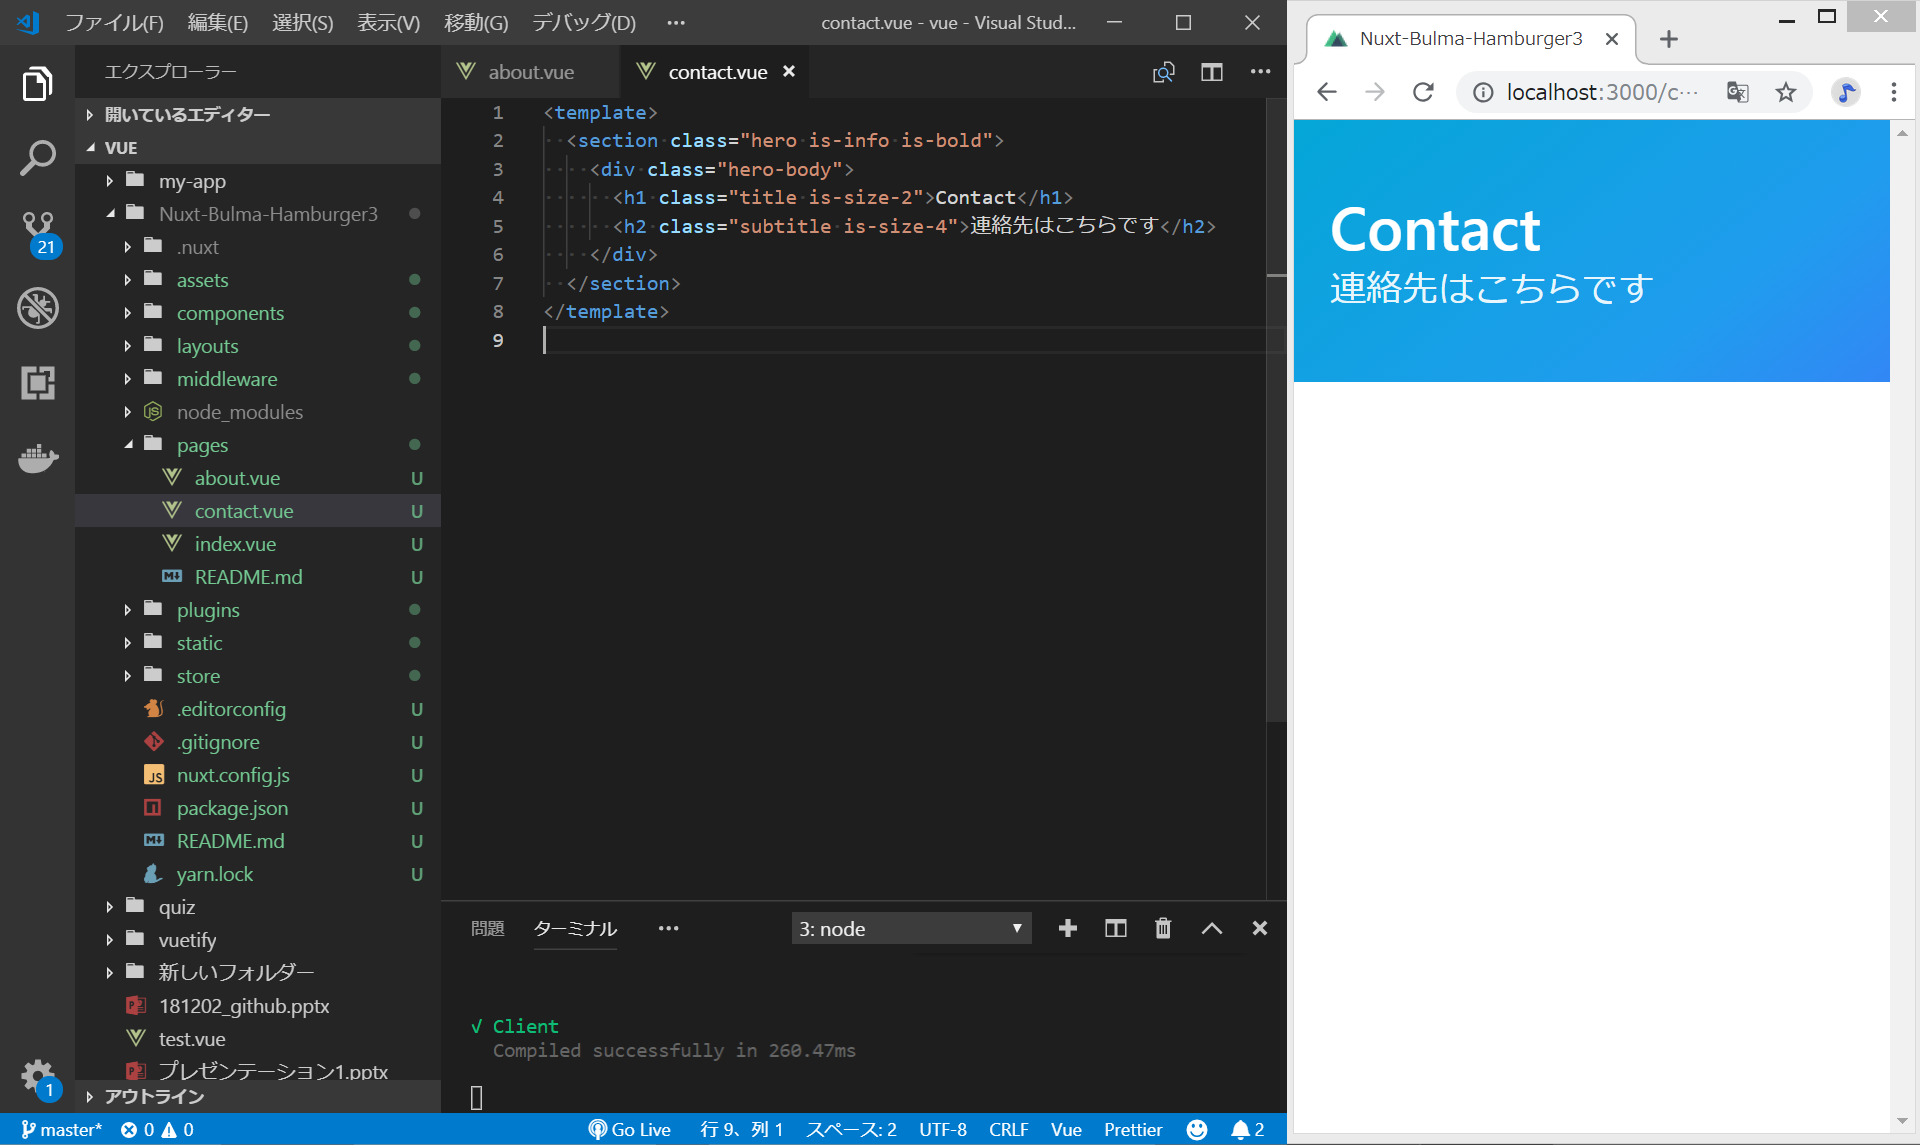Open package.json file
Viewport: 1920px width, 1145px height.
point(258,808)
